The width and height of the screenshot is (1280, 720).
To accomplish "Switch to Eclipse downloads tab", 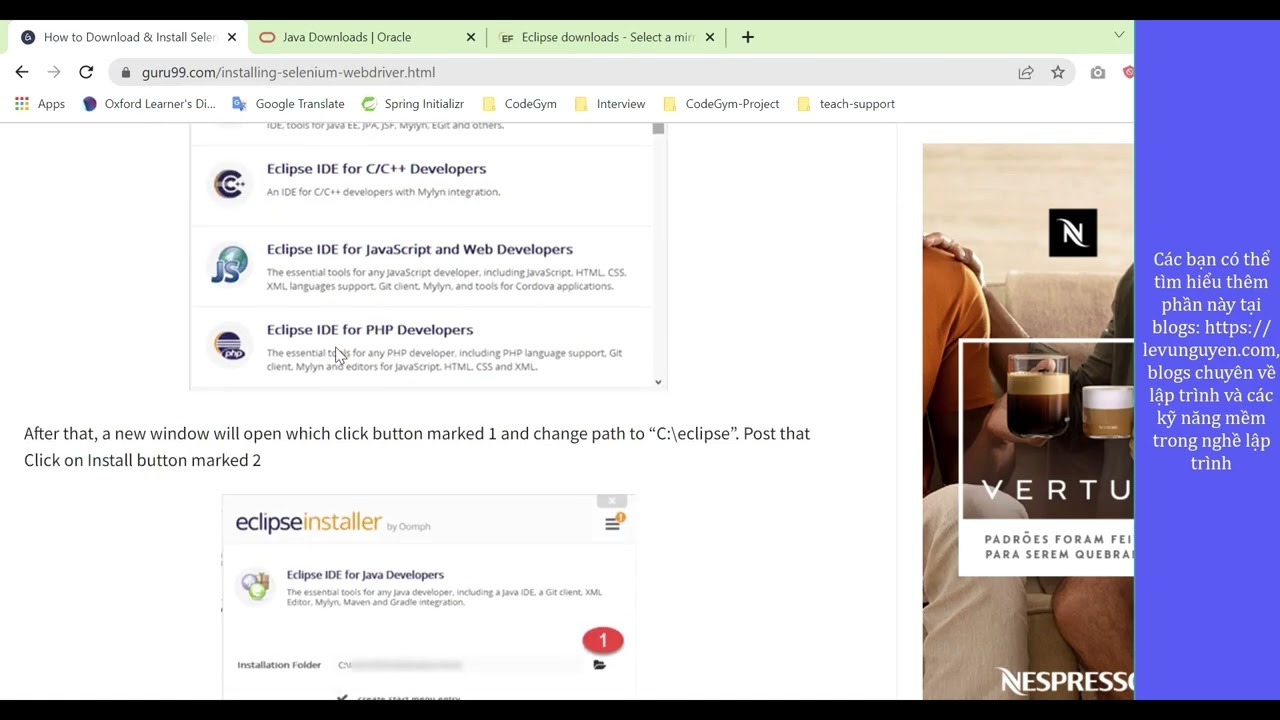I will [x=606, y=37].
